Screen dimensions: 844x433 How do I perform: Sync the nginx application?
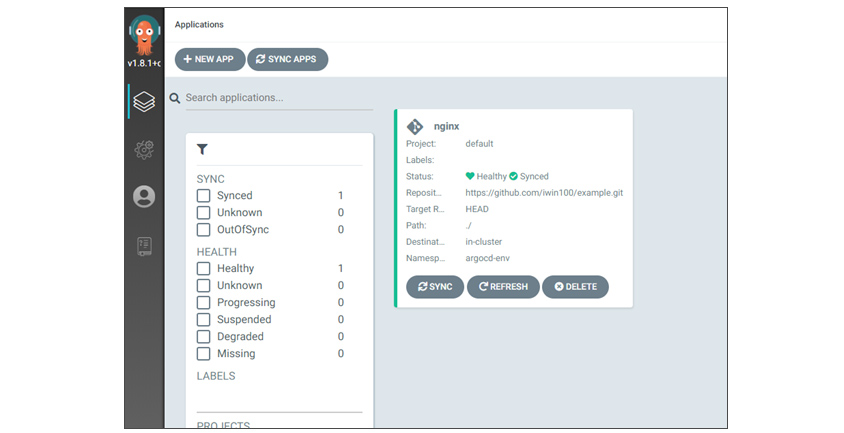435,287
